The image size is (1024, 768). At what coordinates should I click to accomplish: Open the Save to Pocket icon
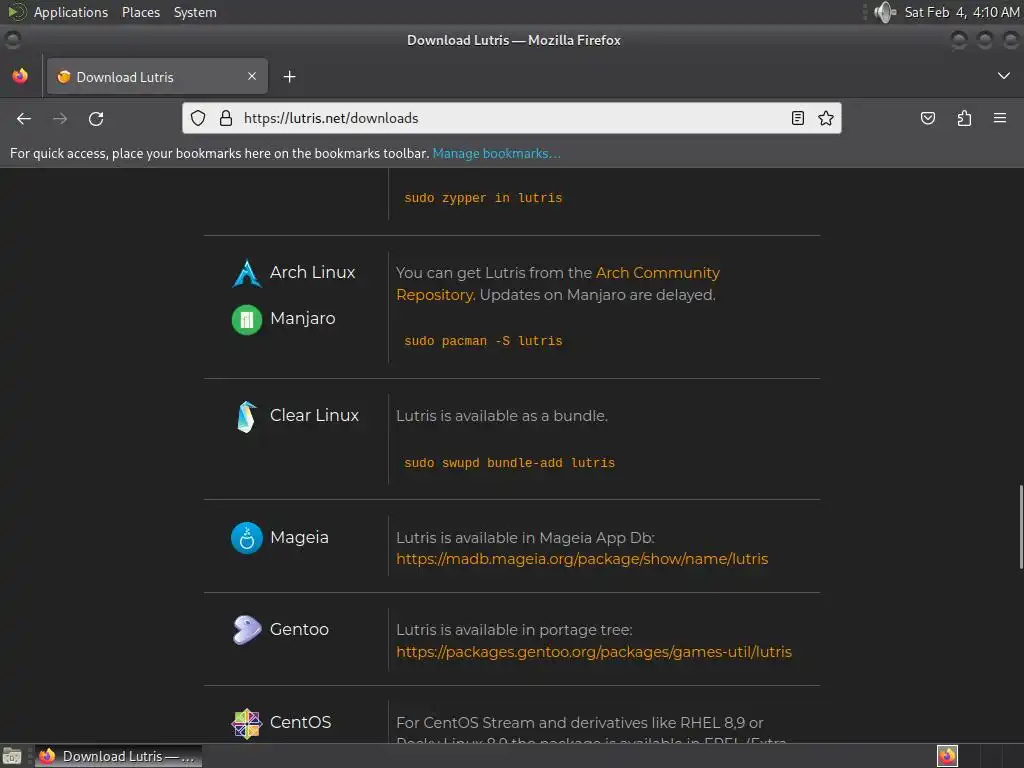click(927, 118)
